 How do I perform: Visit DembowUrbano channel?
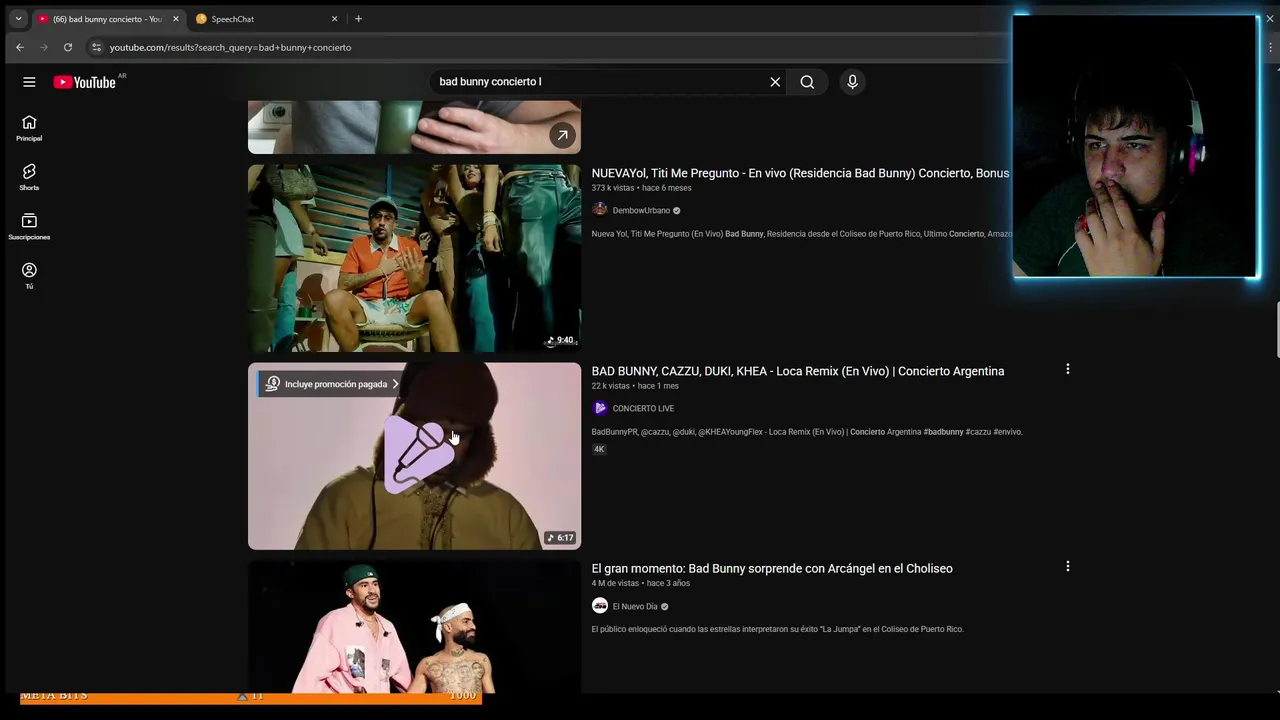click(641, 211)
